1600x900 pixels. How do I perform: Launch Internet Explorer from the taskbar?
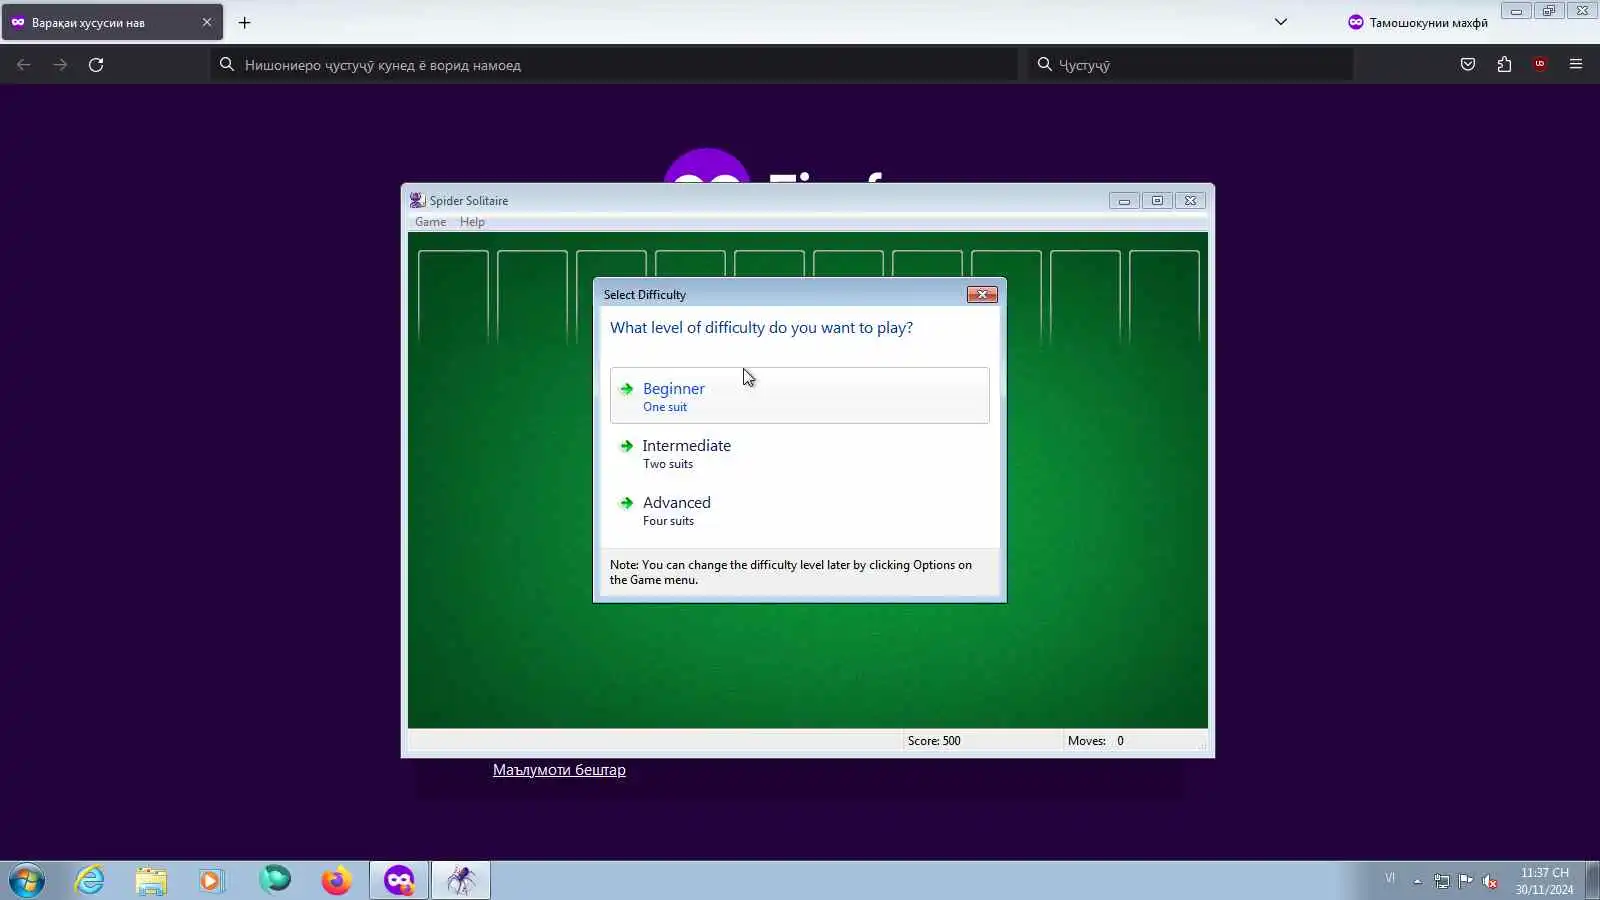90,880
